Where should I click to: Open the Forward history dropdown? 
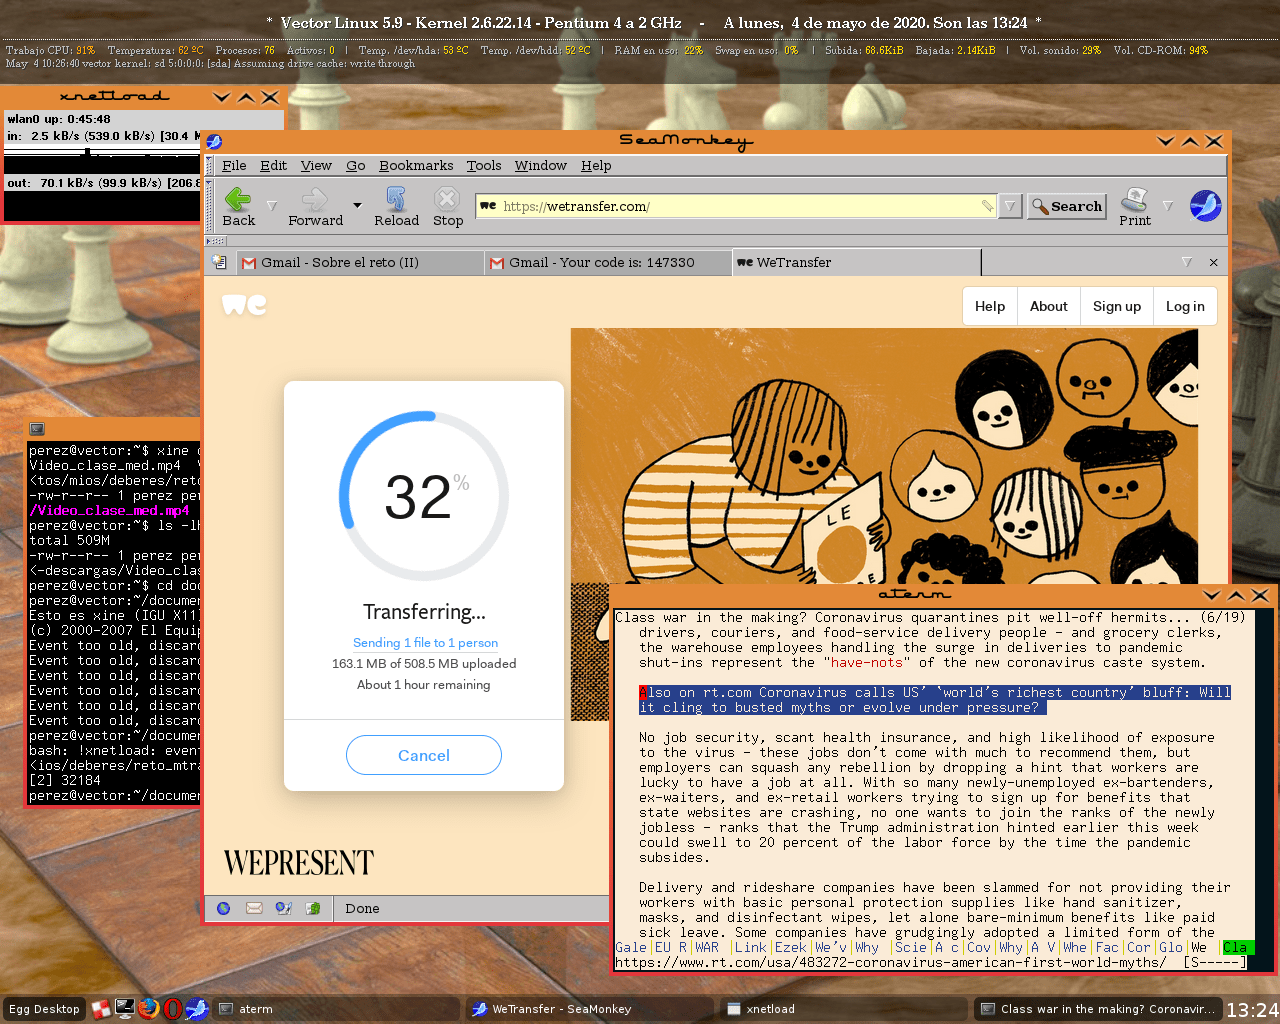[357, 206]
